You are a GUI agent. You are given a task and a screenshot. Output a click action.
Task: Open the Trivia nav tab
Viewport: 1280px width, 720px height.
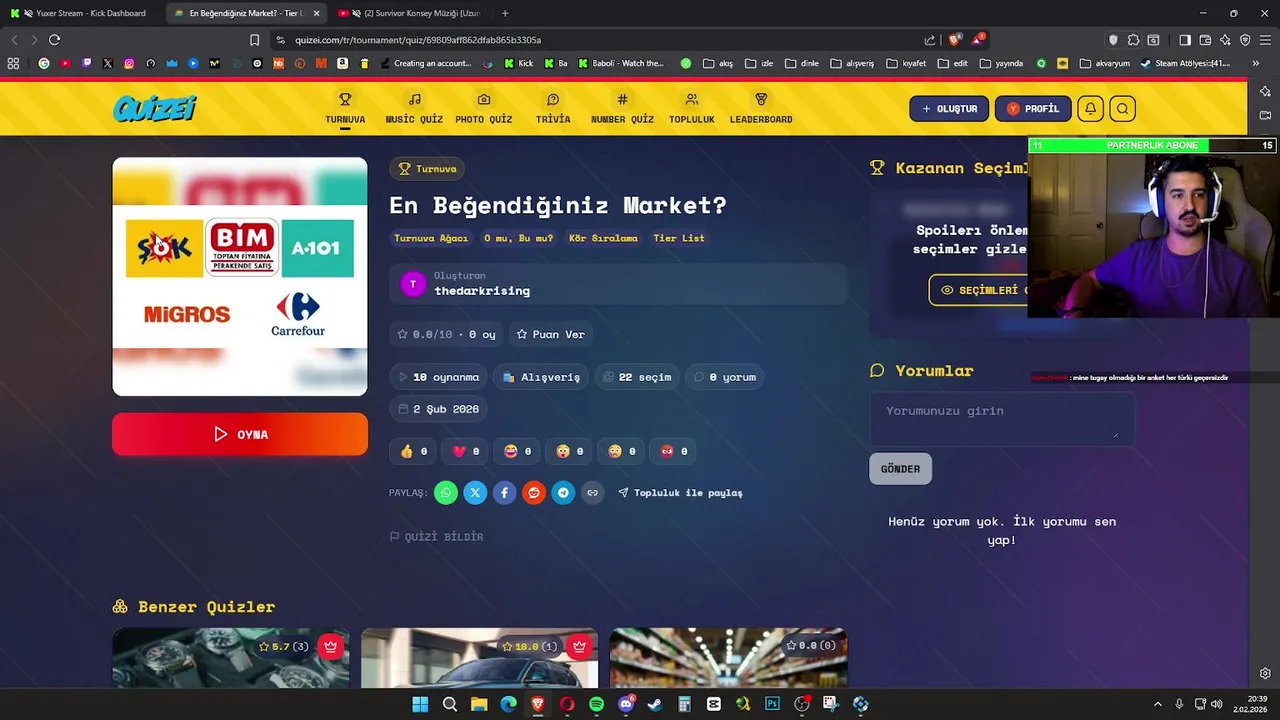(553, 109)
